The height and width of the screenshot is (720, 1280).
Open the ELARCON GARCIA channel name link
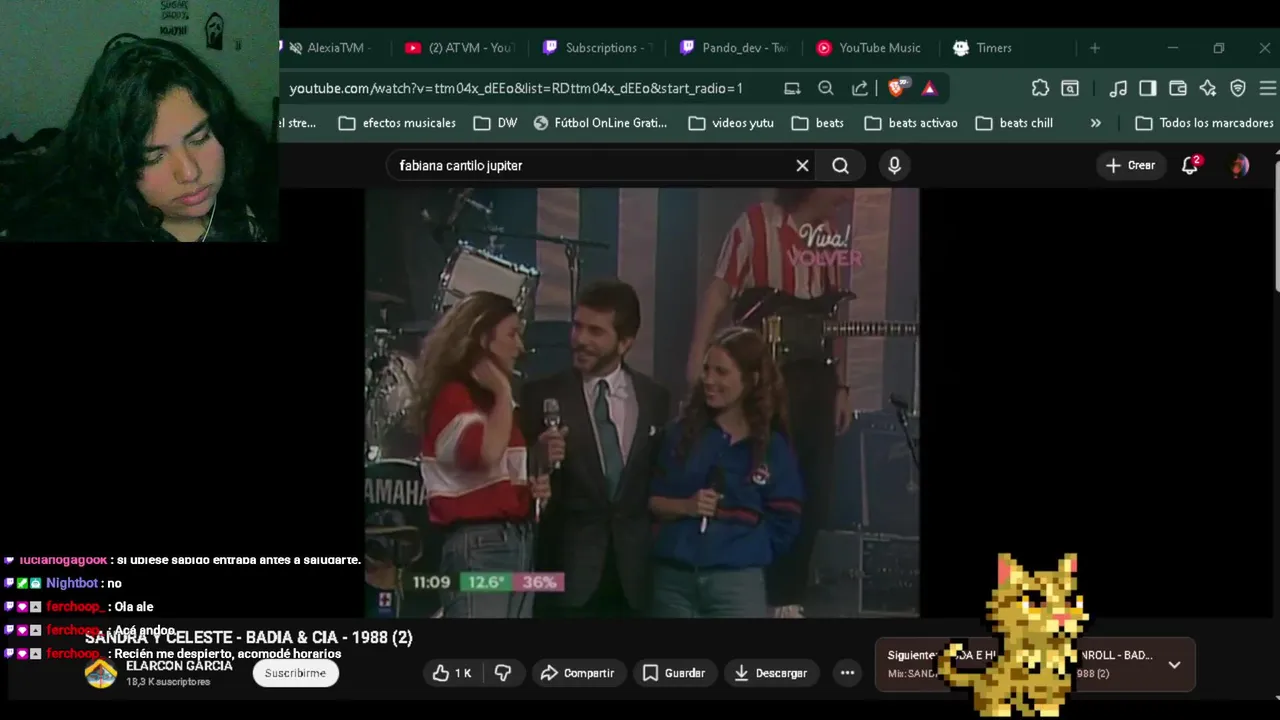pos(179,666)
